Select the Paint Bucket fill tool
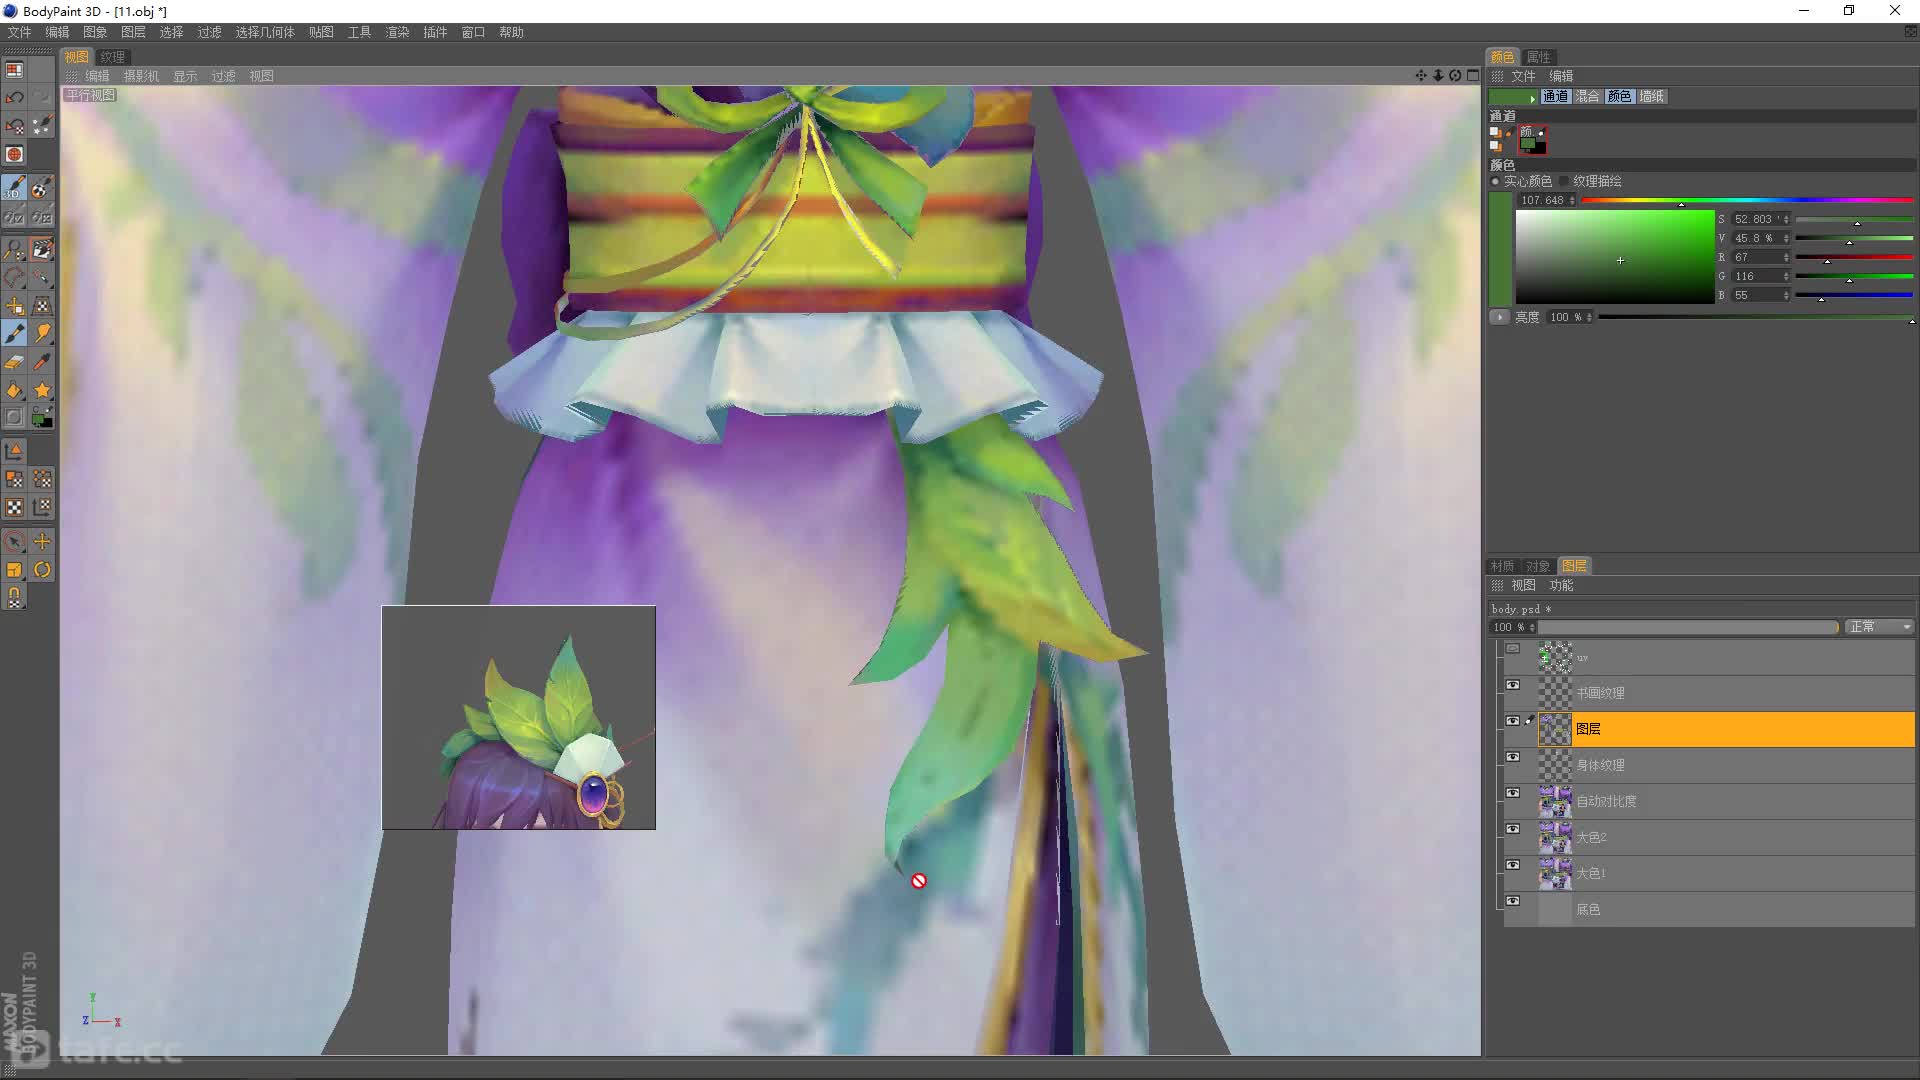1920x1080 pixels. pos(14,390)
